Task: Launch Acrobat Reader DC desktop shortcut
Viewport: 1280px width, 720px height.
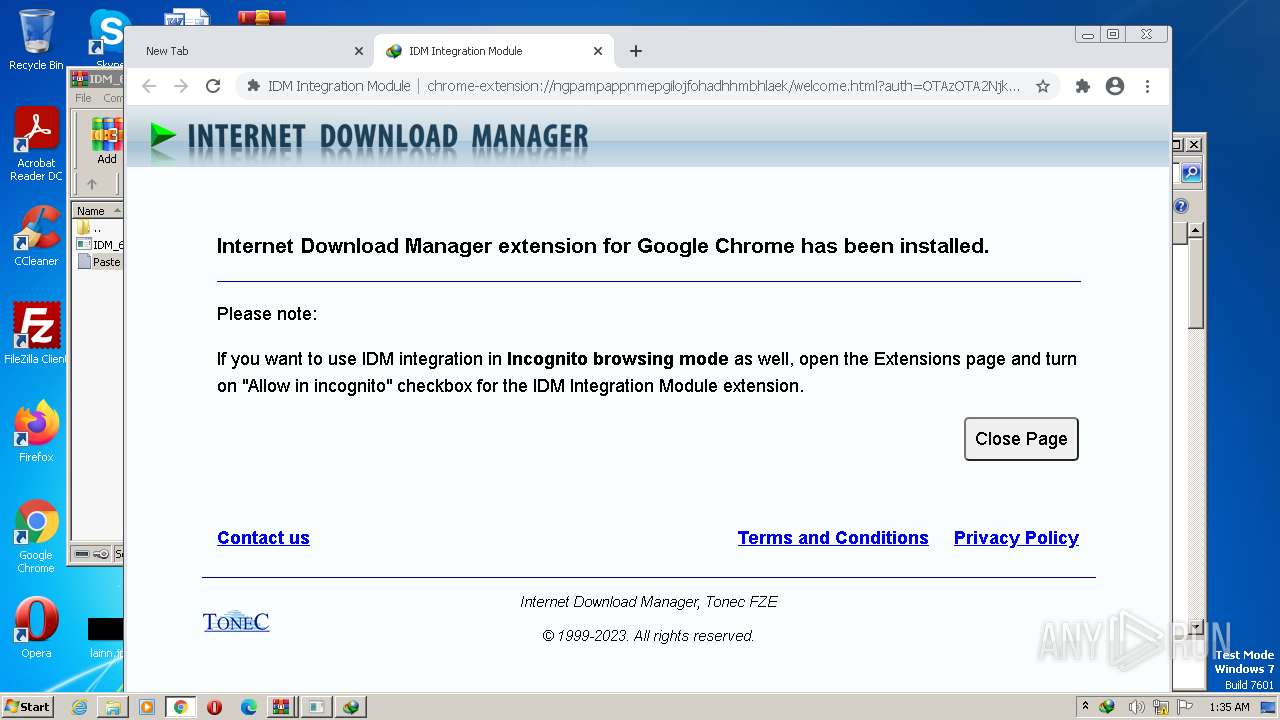Action: click(x=36, y=145)
